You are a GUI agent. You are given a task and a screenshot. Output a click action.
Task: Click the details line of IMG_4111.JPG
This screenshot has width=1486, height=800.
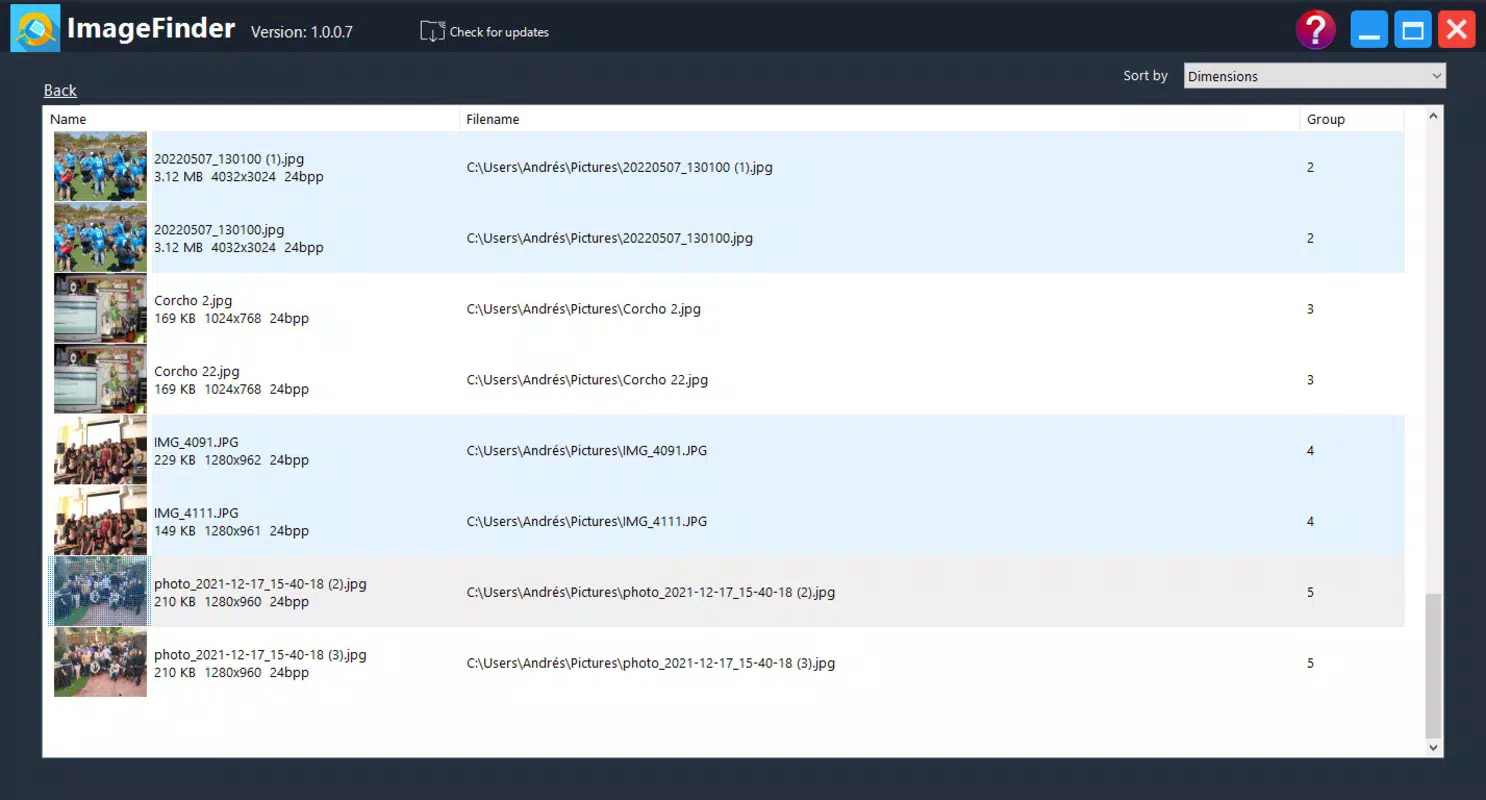232,532
